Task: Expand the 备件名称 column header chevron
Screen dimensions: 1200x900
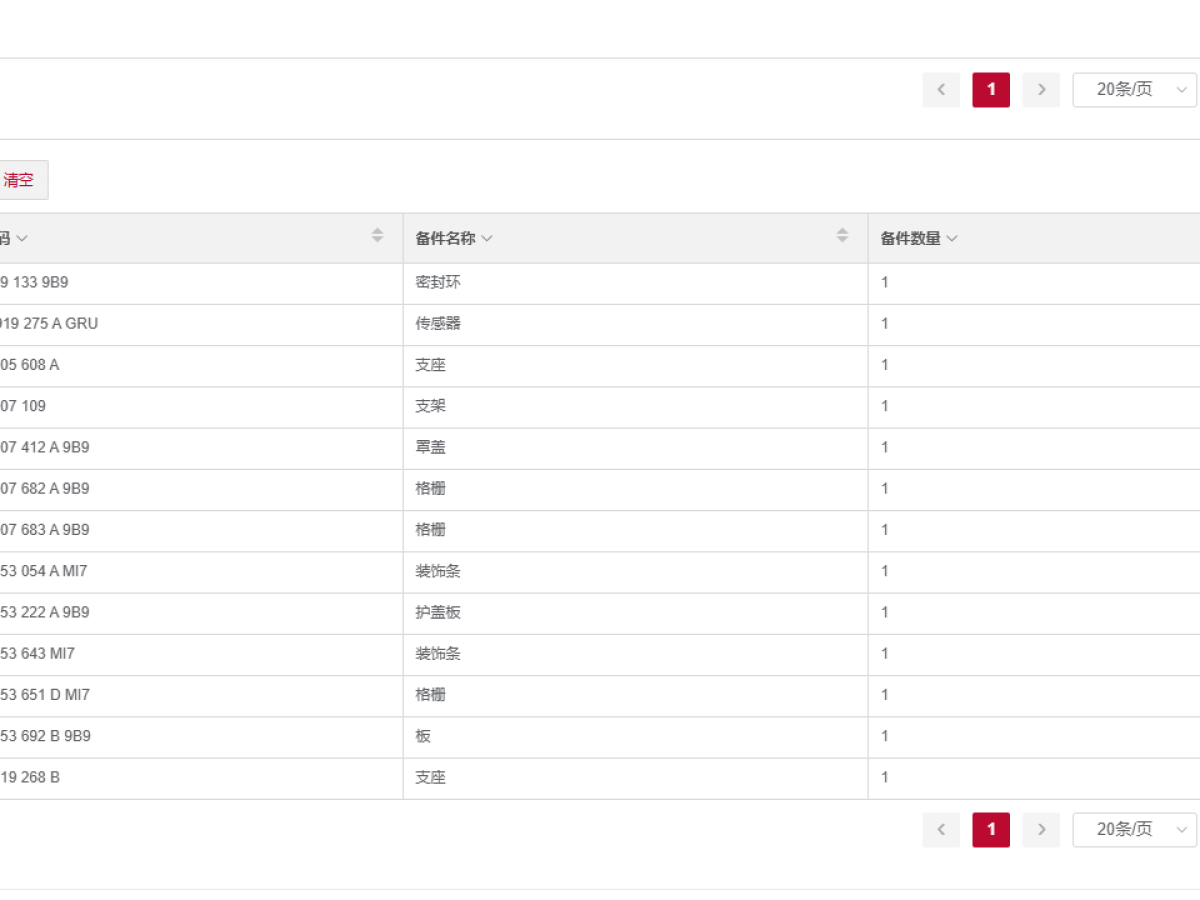Action: (x=487, y=239)
